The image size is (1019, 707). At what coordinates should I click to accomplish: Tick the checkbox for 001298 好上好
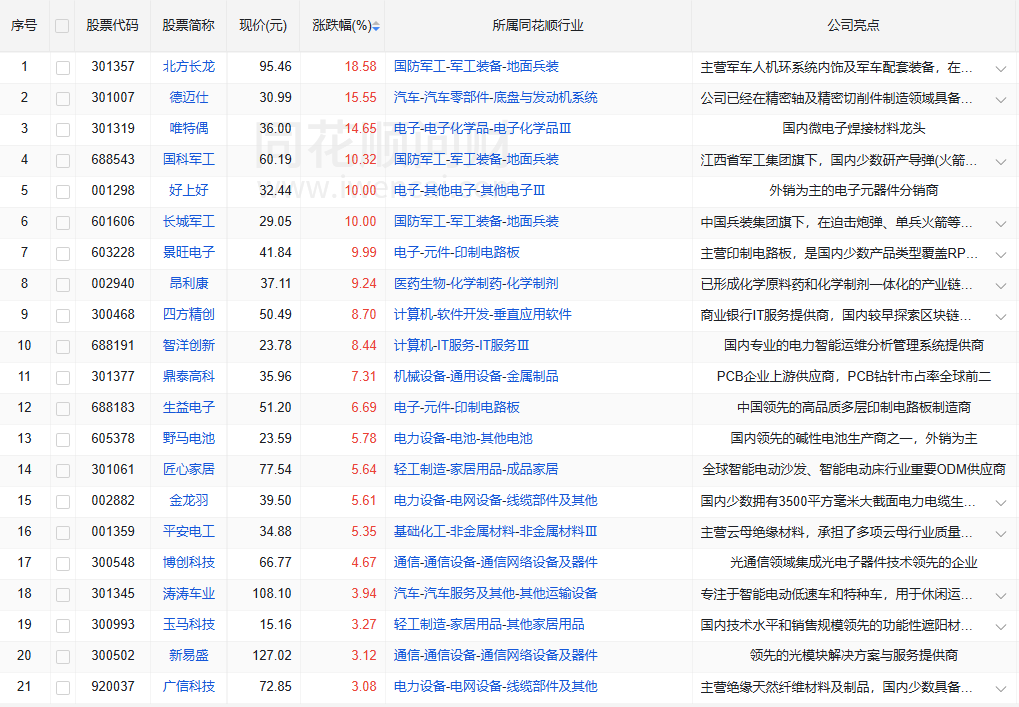coord(63,192)
